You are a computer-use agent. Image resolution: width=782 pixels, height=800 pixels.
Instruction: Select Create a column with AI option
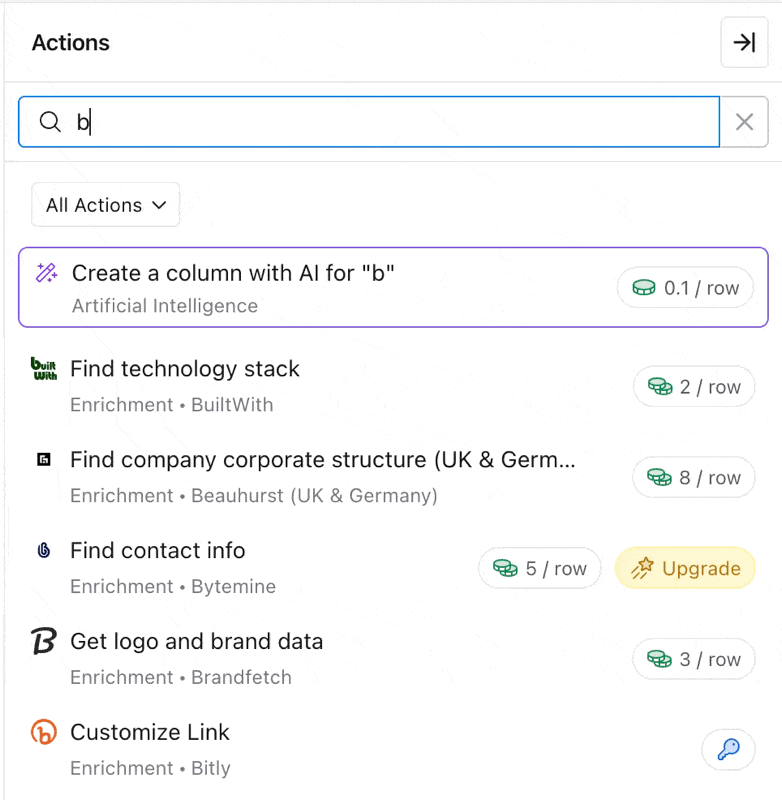(x=233, y=273)
